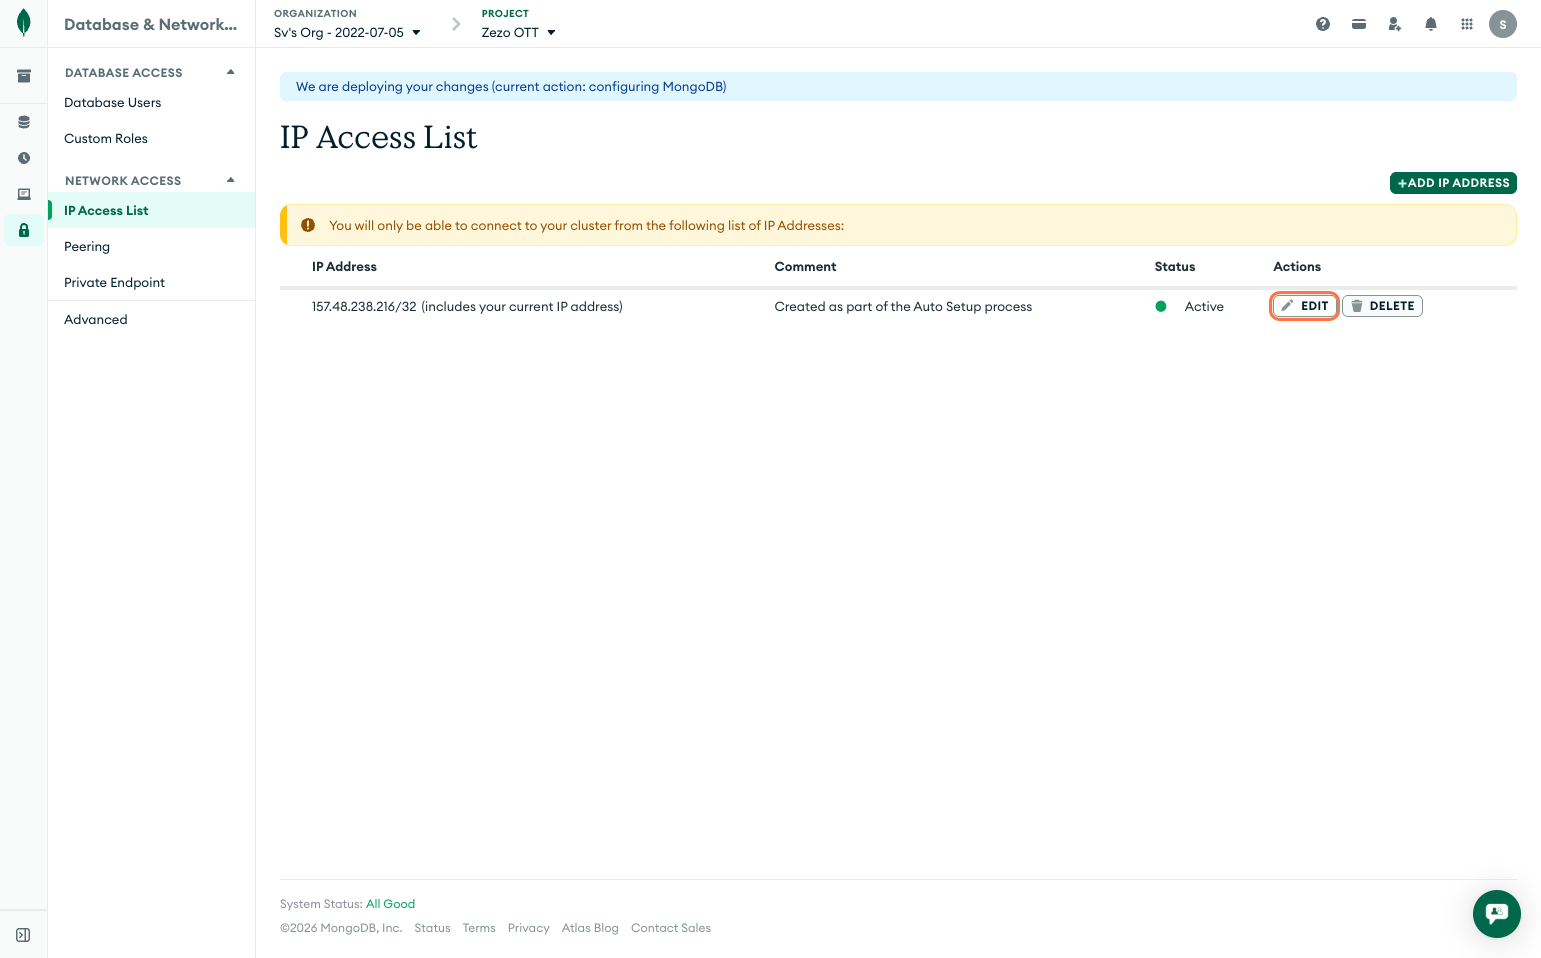Open the help question mark icon
The width and height of the screenshot is (1541, 958).
(x=1323, y=24)
